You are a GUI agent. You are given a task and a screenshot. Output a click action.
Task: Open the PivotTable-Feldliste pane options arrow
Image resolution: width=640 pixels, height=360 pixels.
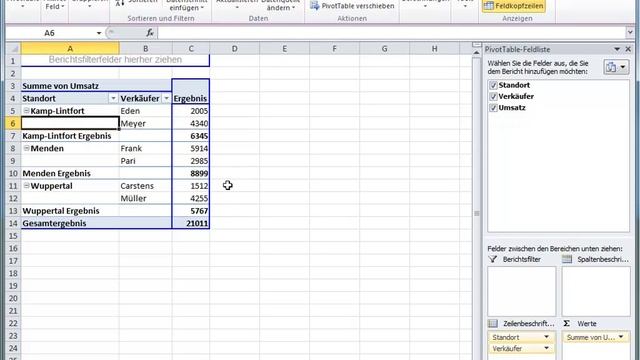617,49
